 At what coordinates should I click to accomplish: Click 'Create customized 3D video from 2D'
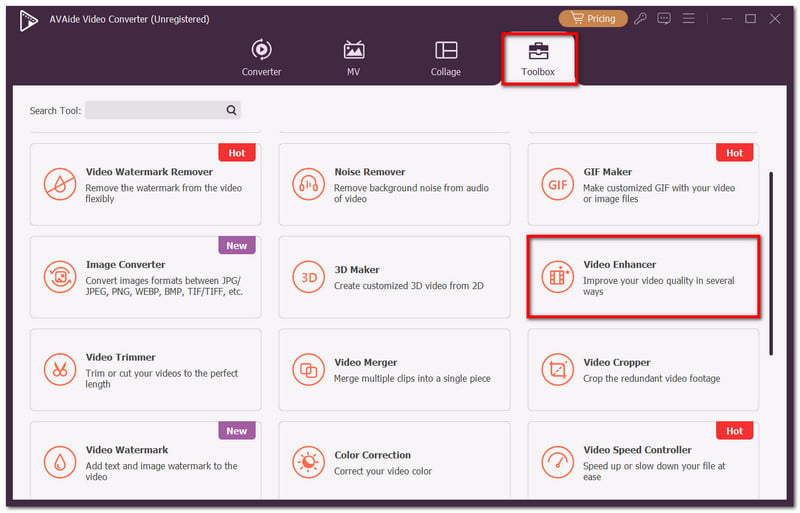coord(409,286)
